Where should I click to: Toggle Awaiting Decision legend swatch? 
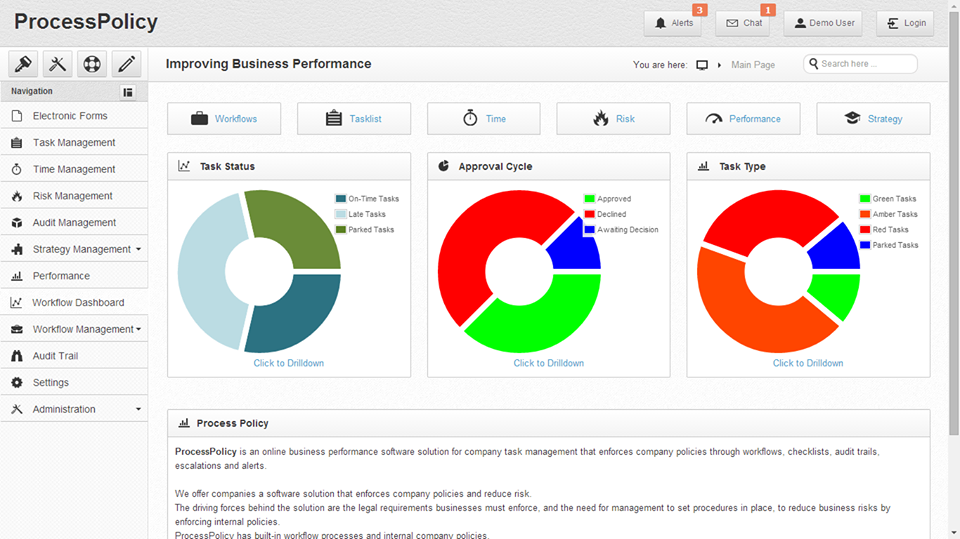(x=589, y=229)
